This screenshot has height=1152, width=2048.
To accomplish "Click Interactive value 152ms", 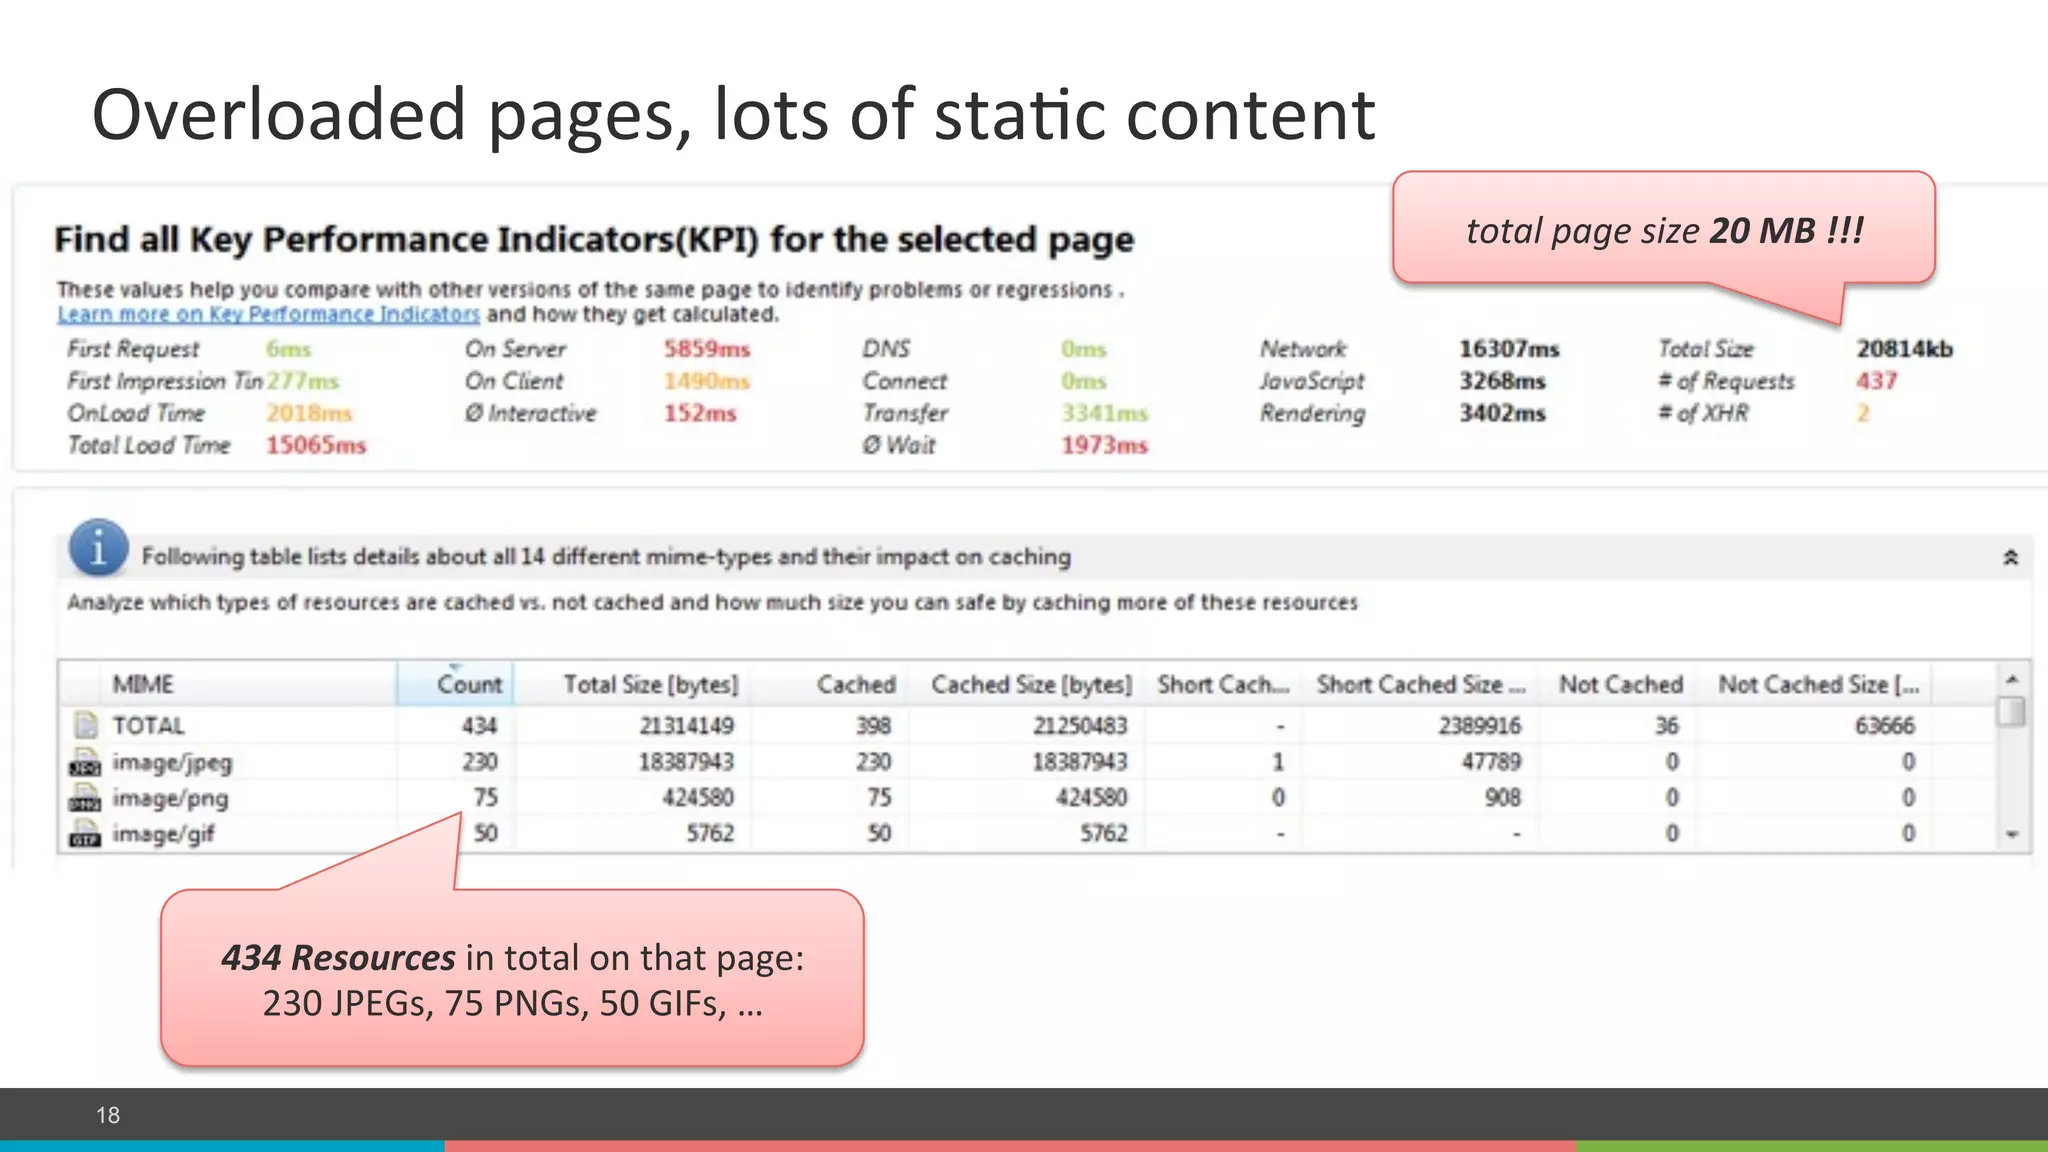I will pos(700,413).
